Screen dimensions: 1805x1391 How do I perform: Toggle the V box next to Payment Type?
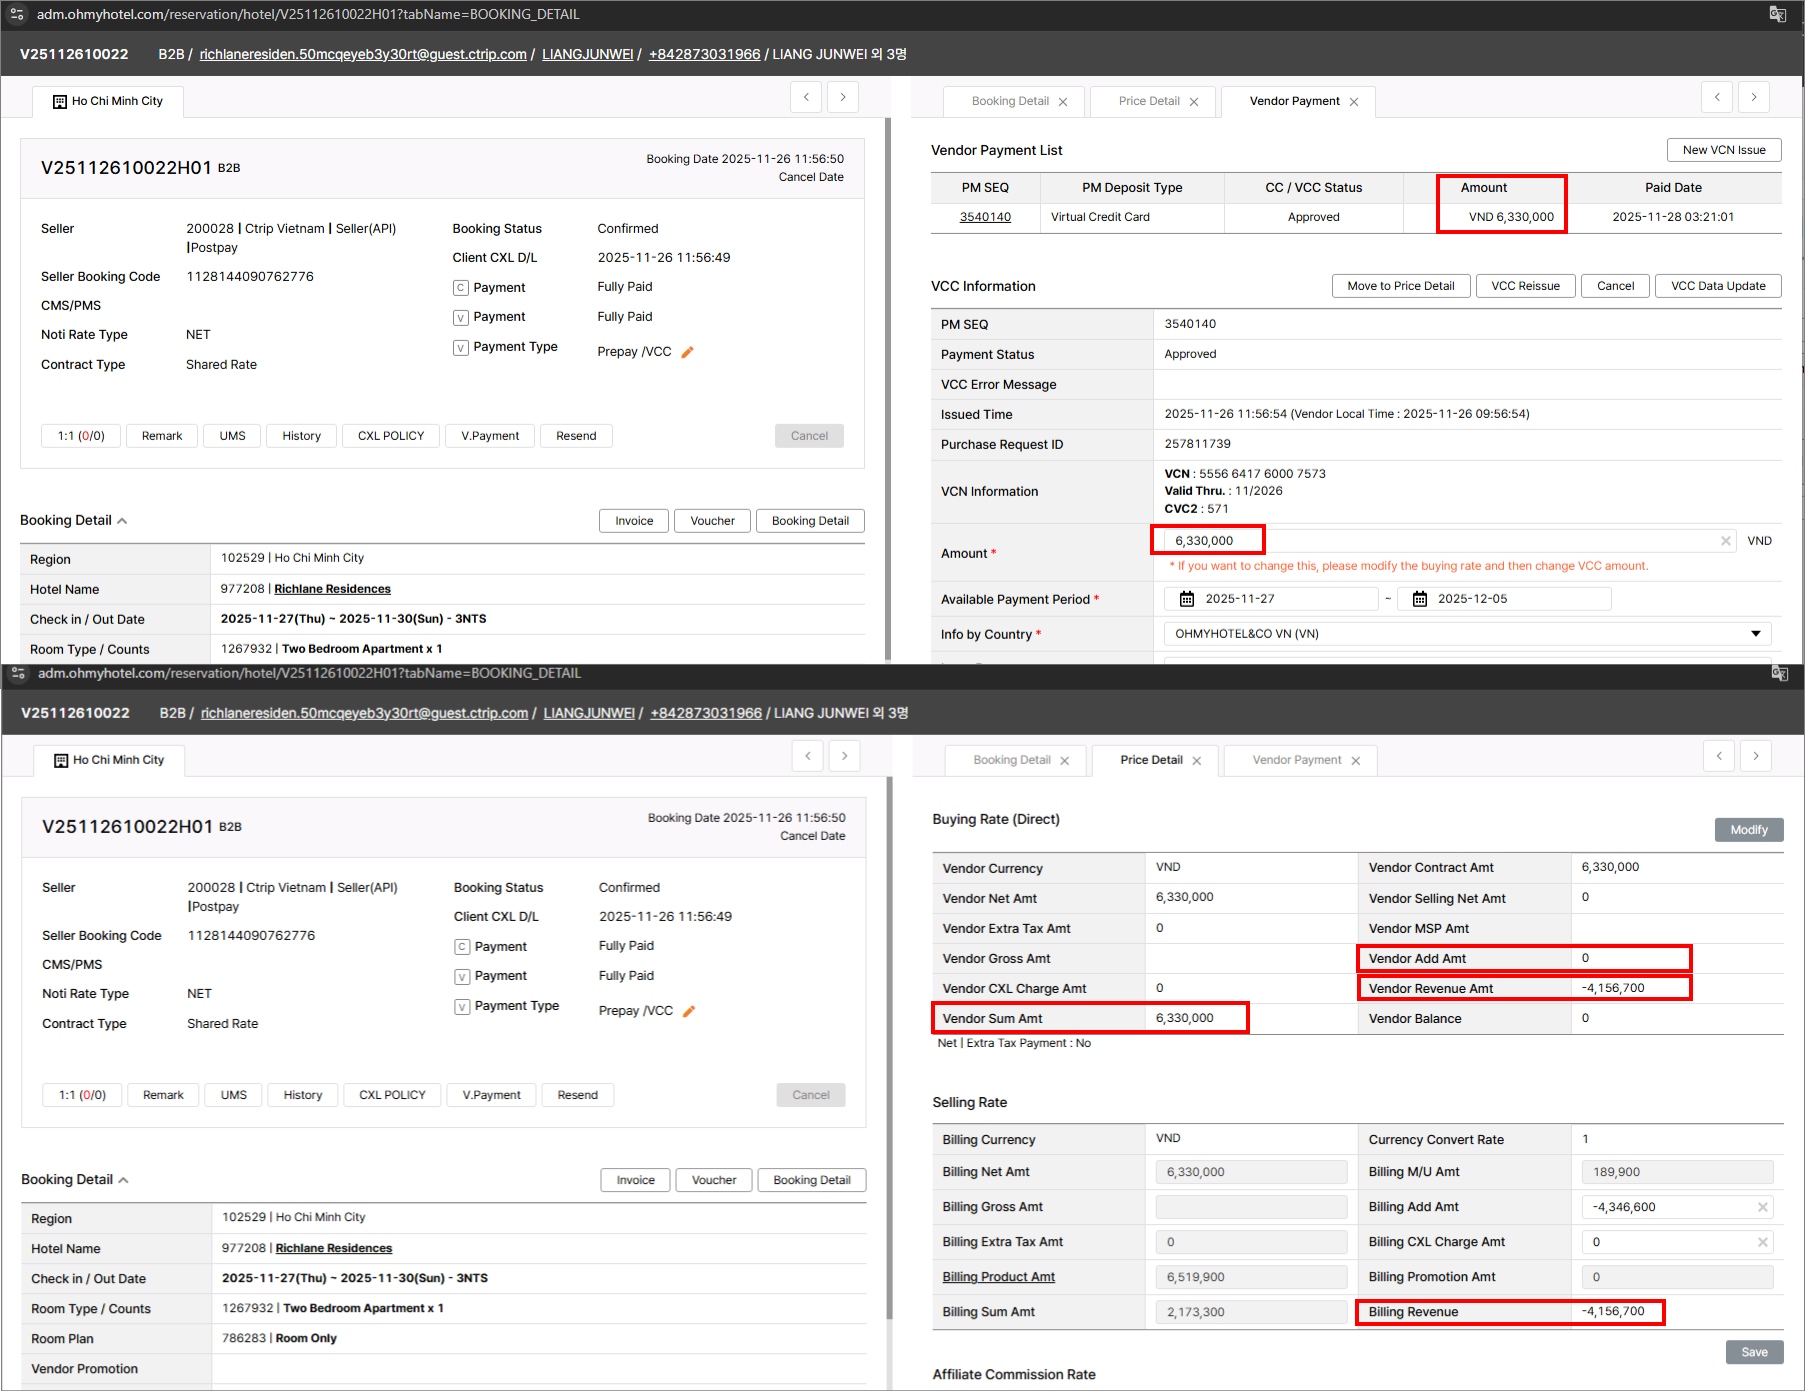coord(461,348)
